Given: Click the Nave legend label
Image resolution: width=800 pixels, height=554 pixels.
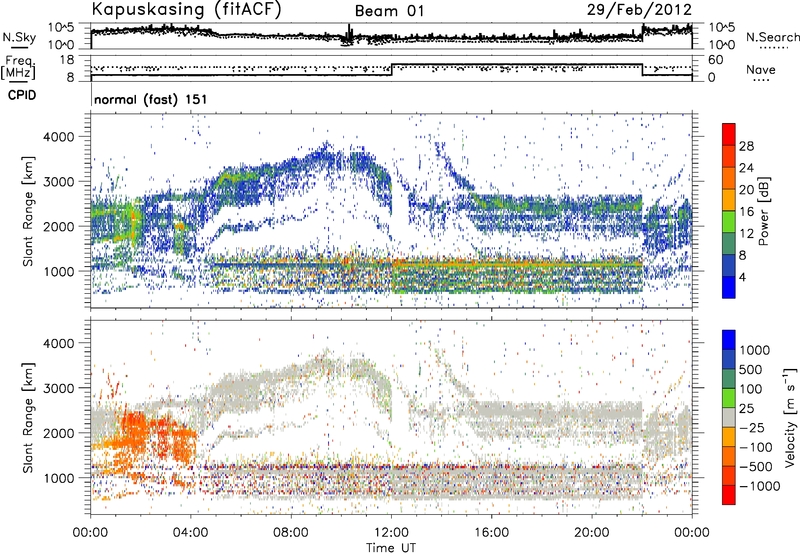Looking at the screenshot, I should click(x=761, y=69).
